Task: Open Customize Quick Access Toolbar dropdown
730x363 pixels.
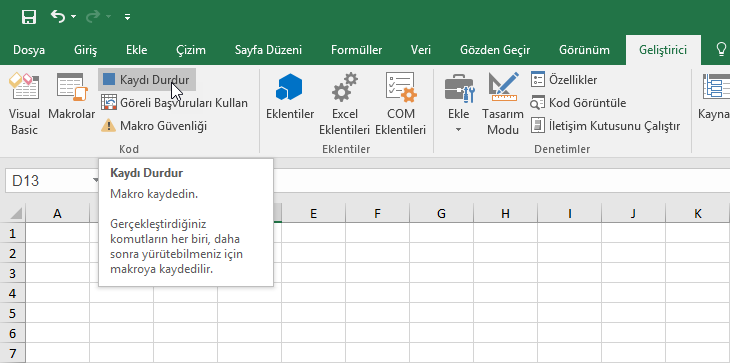Action: click(127, 17)
